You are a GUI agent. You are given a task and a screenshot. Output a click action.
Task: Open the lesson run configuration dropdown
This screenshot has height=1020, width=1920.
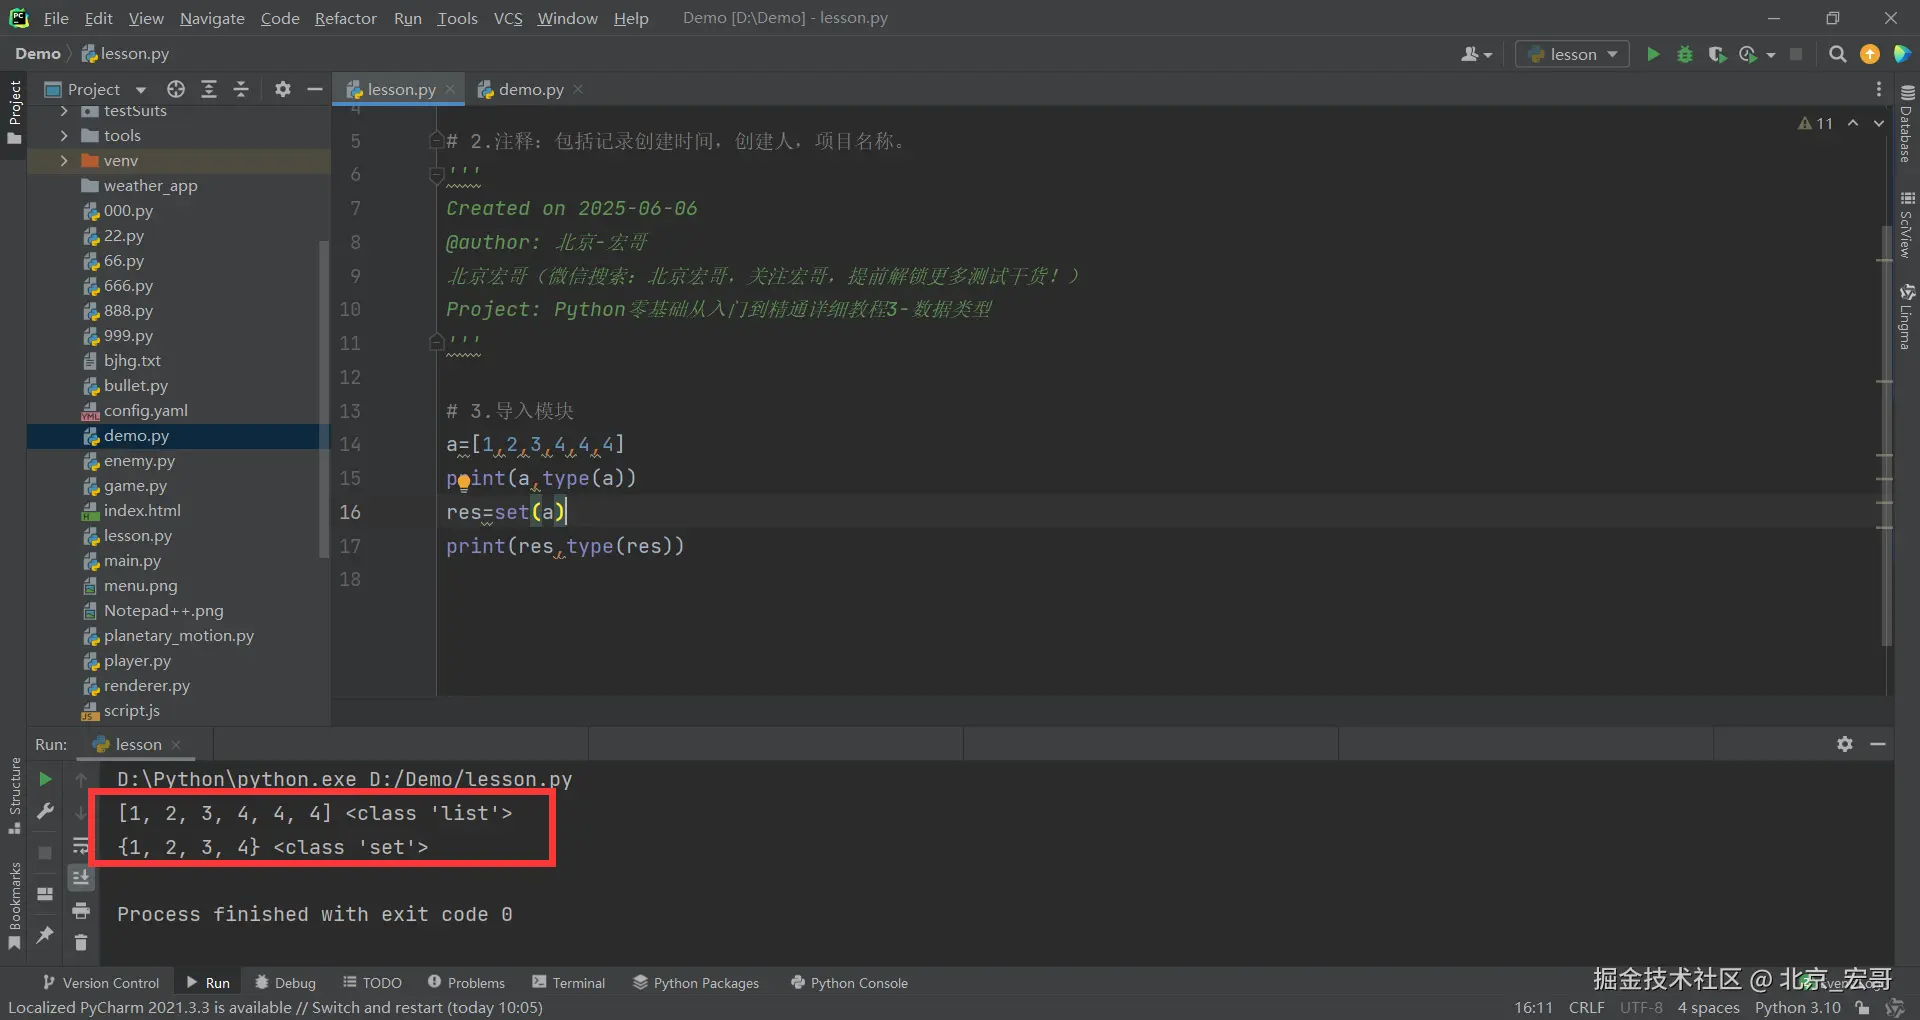pyautogui.click(x=1573, y=54)
